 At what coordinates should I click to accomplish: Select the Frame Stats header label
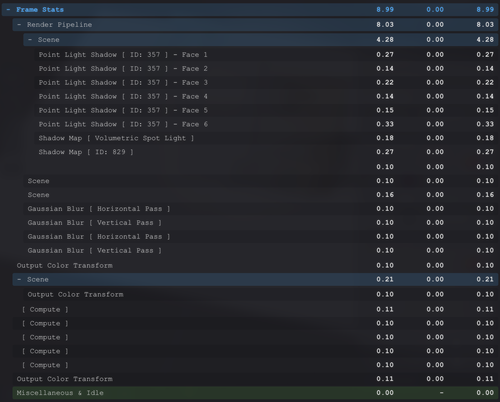(x=40, y=10)
